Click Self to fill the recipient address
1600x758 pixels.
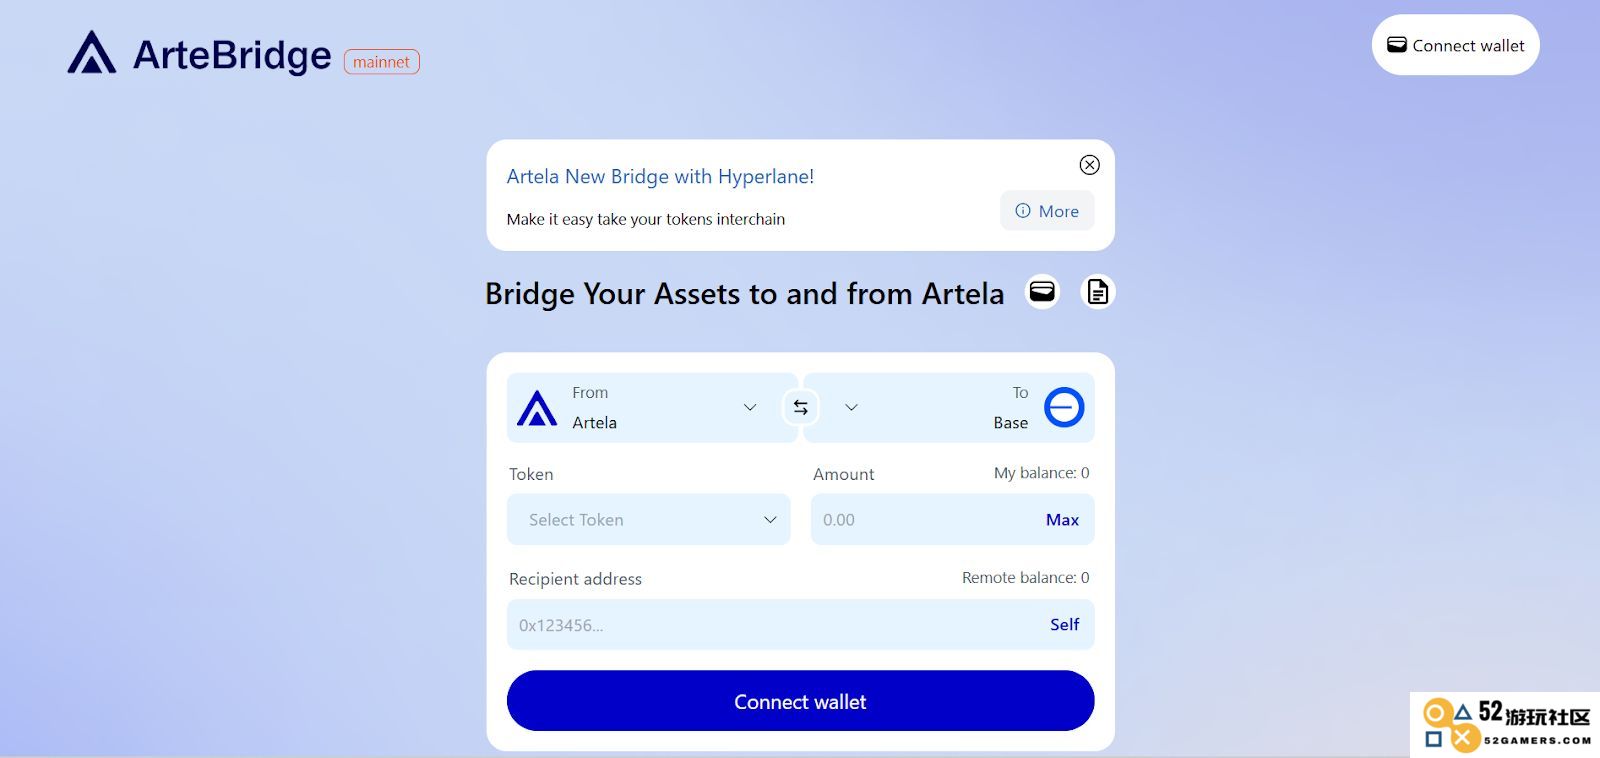[x=1064, y=624]
